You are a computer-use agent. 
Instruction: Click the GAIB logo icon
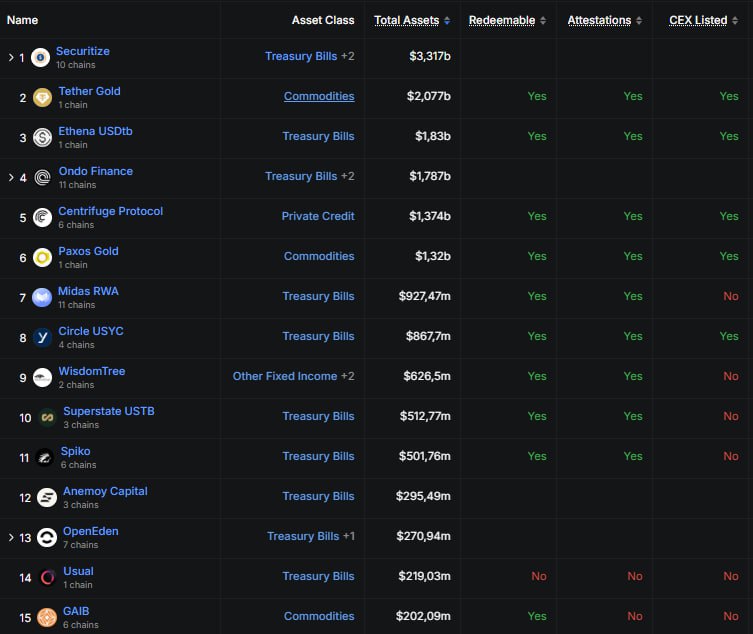pos(47,618)
